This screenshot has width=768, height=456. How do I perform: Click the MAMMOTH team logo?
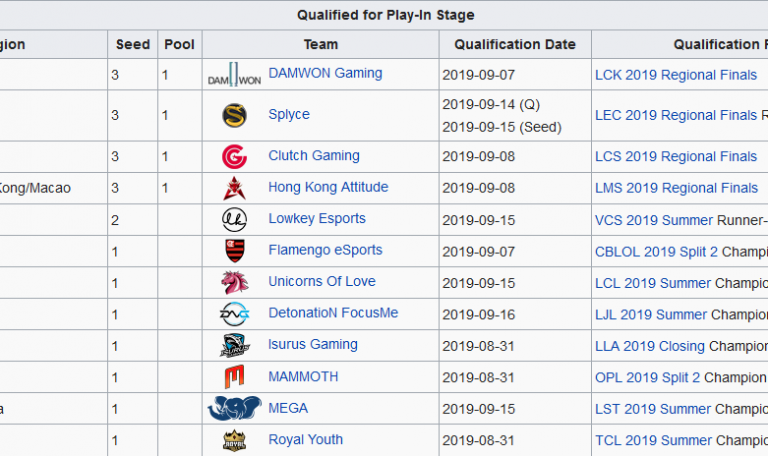click(234, 377)
